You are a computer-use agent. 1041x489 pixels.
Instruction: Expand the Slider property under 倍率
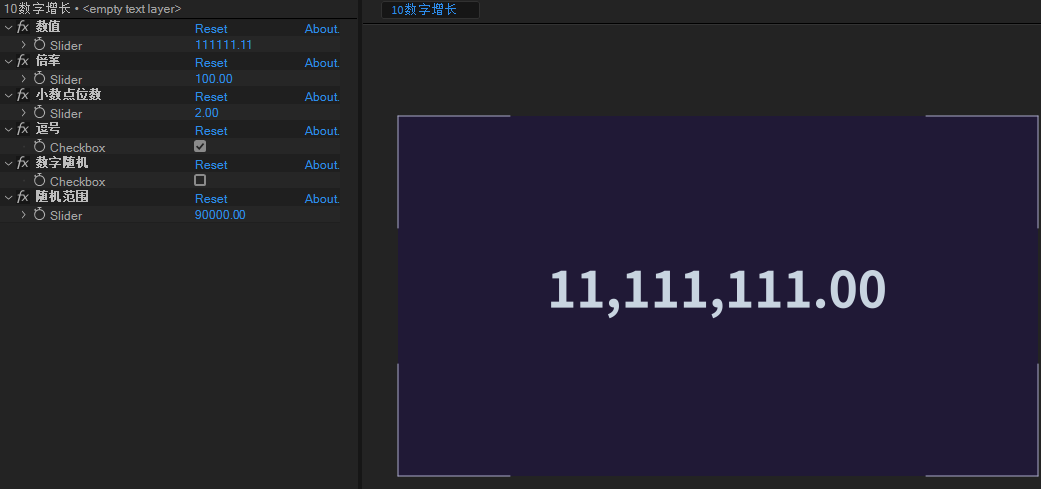(23, 79)
